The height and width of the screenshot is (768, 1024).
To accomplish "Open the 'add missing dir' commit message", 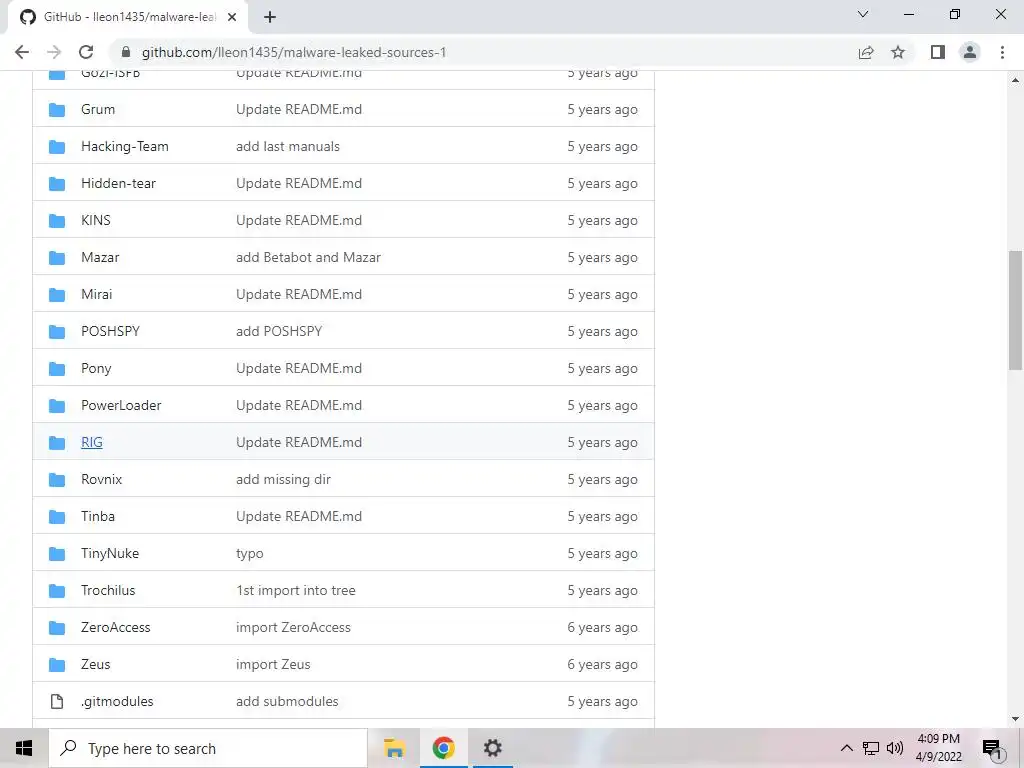I will coord(283,480).
